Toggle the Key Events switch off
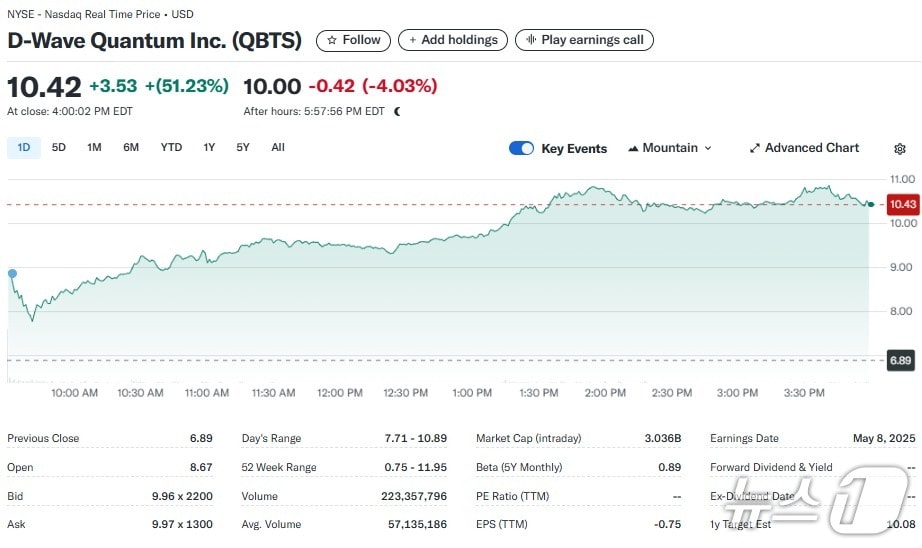Screen dimensions: 922x548 [x=521, y=148]
